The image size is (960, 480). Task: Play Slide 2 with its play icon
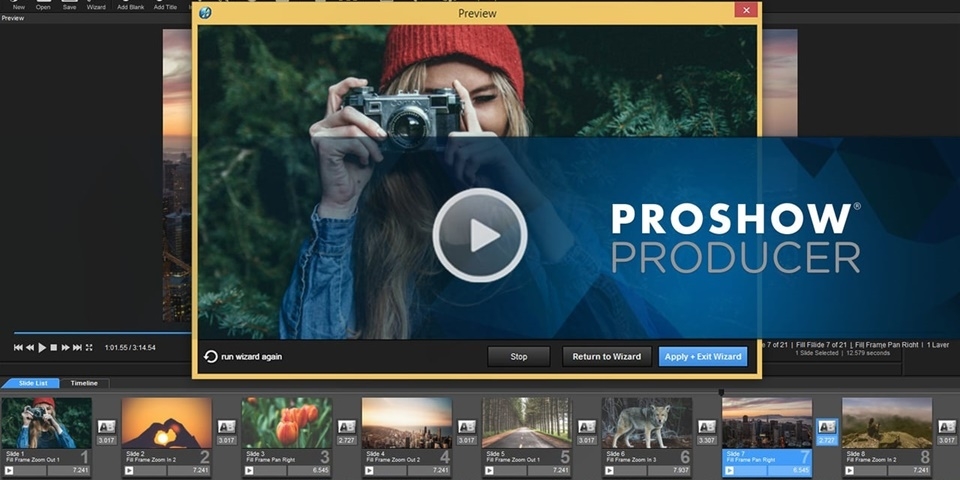click(x=129, y=470)
